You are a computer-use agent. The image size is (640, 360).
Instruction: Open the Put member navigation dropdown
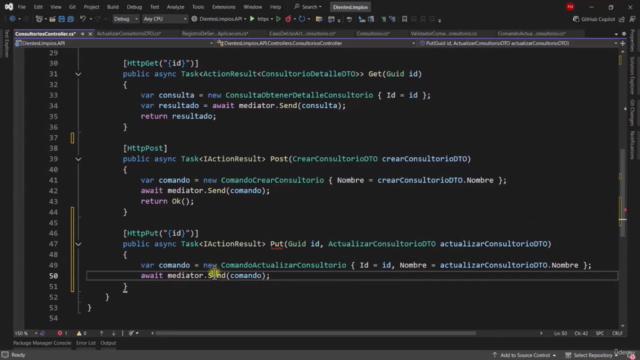[x=518, y=43]
